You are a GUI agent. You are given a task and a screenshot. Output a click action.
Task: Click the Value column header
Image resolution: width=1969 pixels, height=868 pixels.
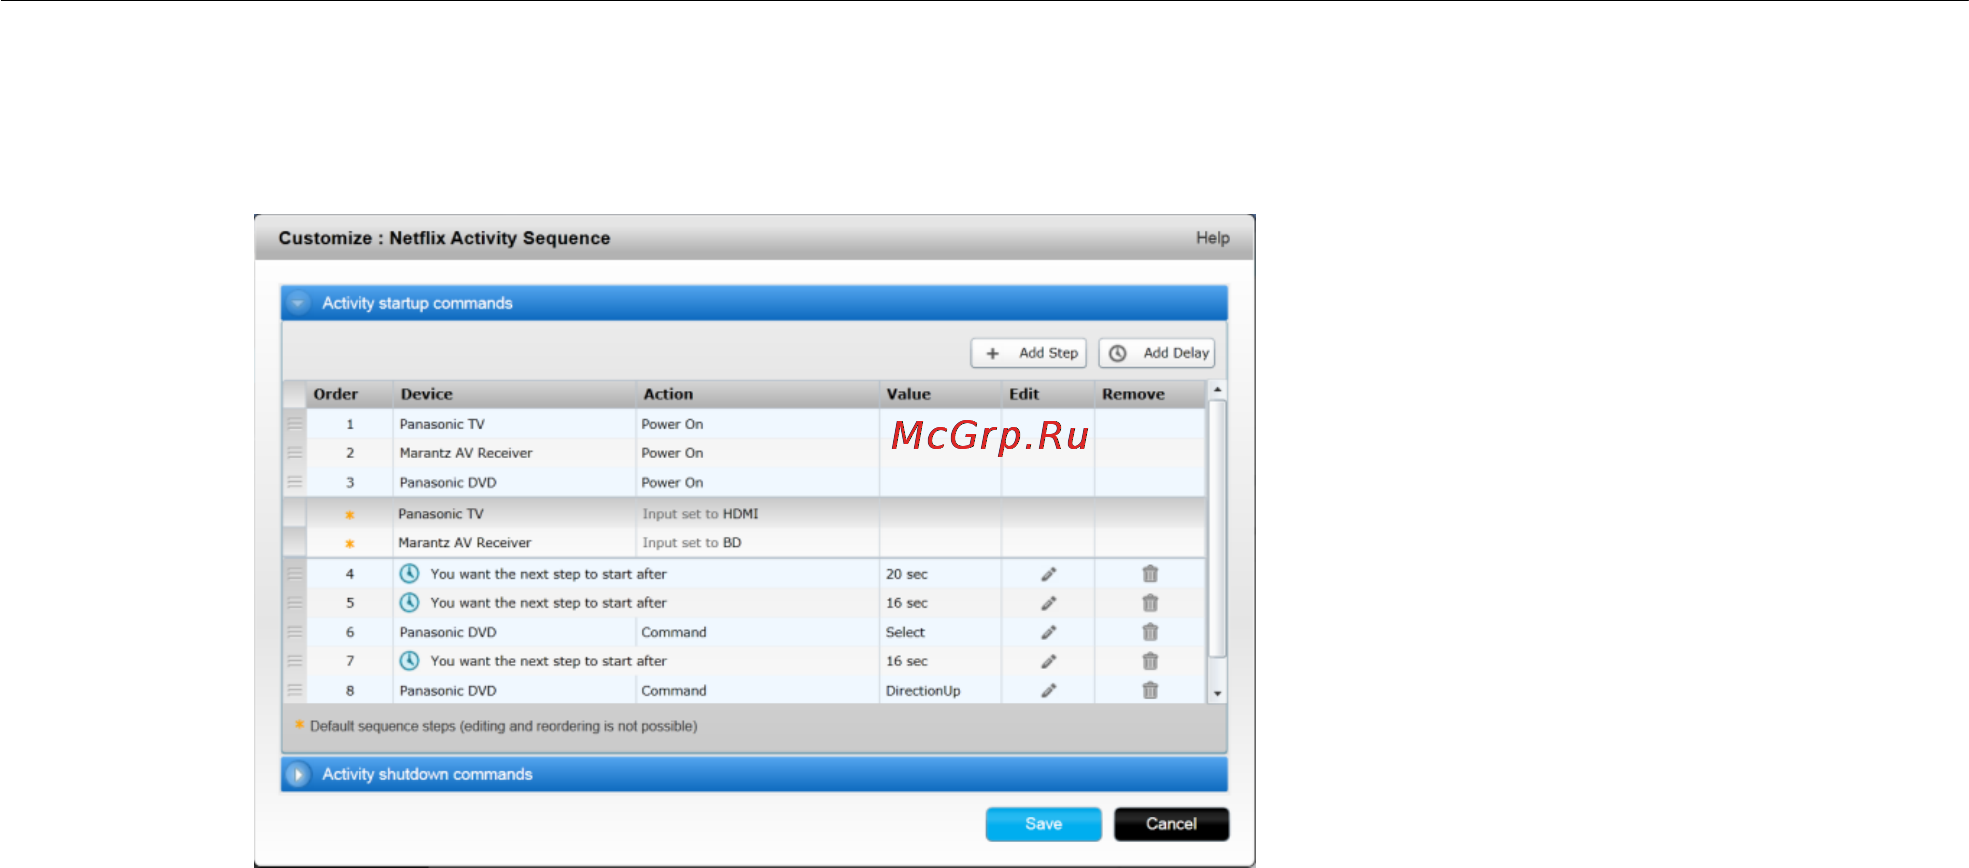[x=908, y=394]
